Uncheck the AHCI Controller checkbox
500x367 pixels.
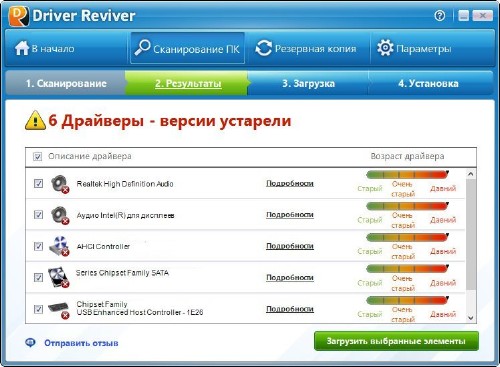coord(38,246)
